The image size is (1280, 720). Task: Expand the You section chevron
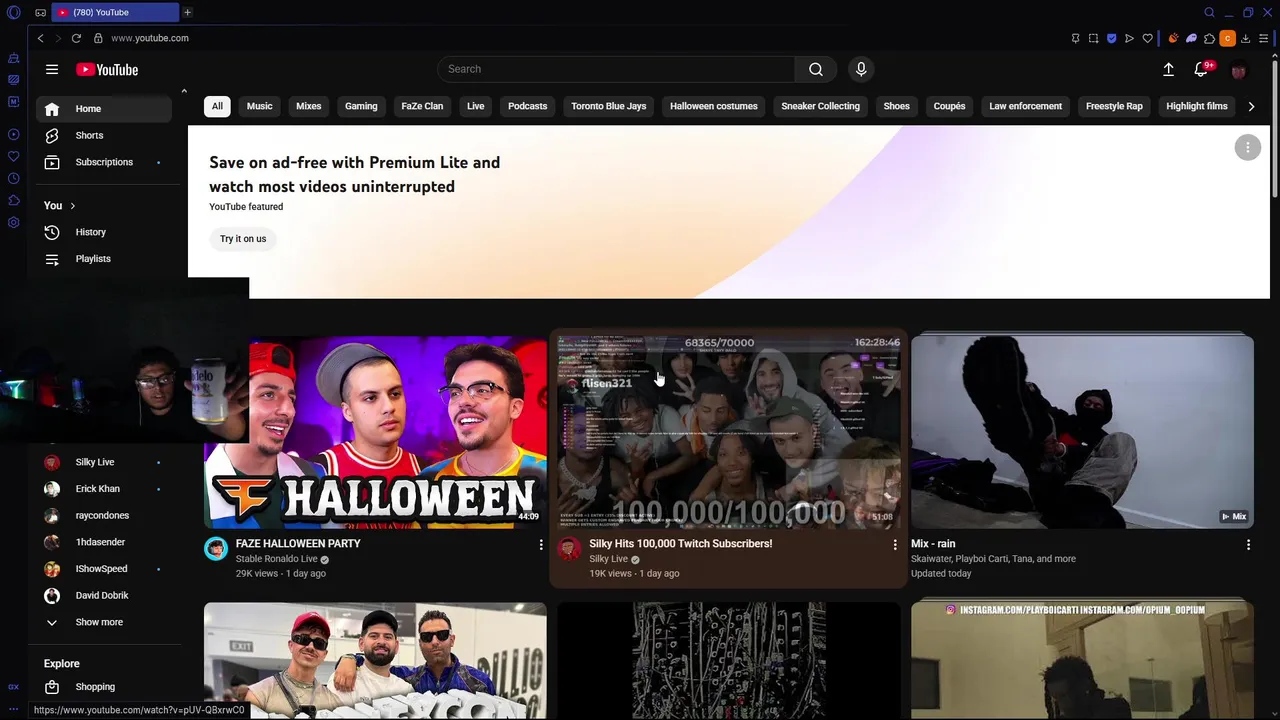tap(72, 205)
